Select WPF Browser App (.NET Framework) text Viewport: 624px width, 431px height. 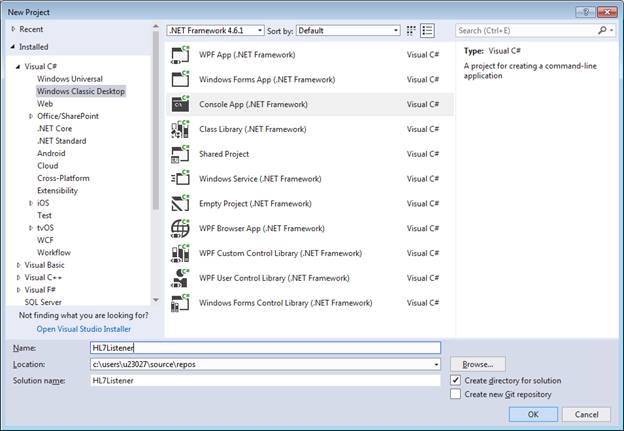pyautogui.click(x=262, y=228)
